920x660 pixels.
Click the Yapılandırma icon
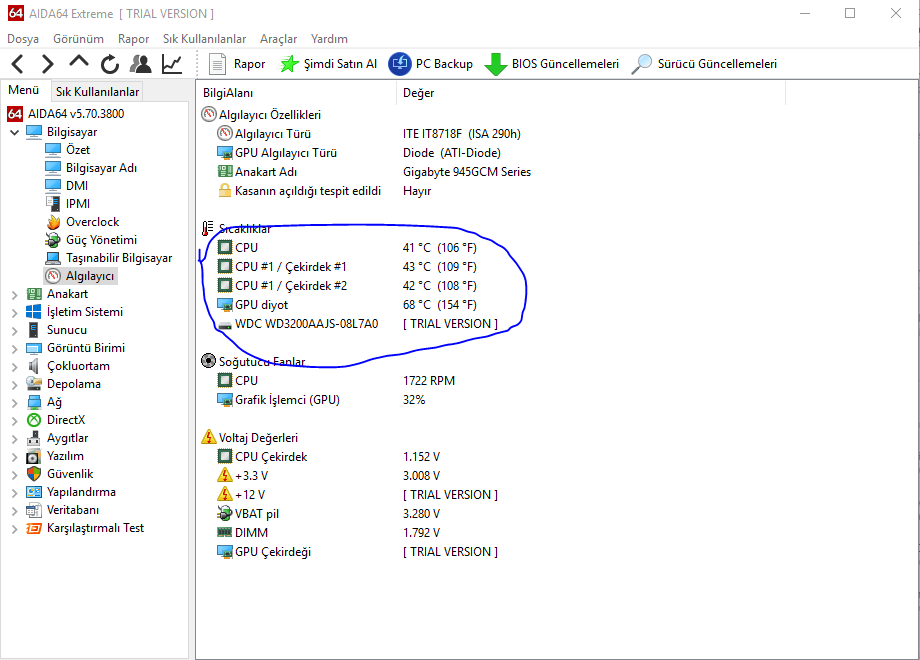(x=34, y=493)
